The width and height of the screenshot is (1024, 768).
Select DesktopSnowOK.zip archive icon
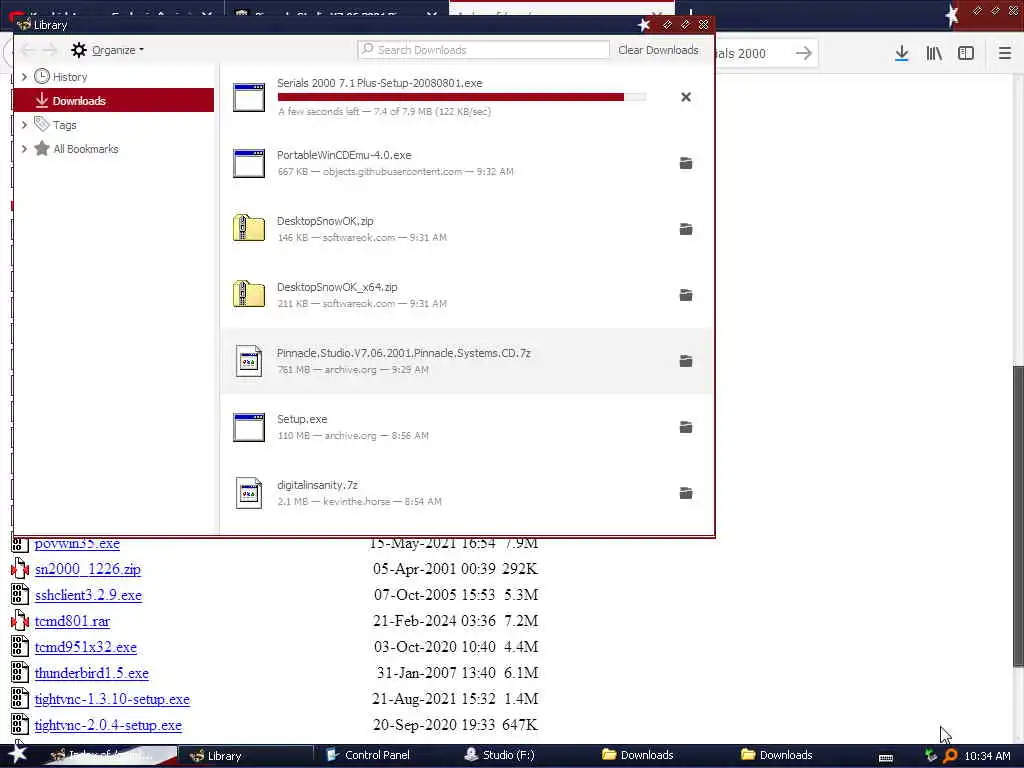(x=249, y=229)
